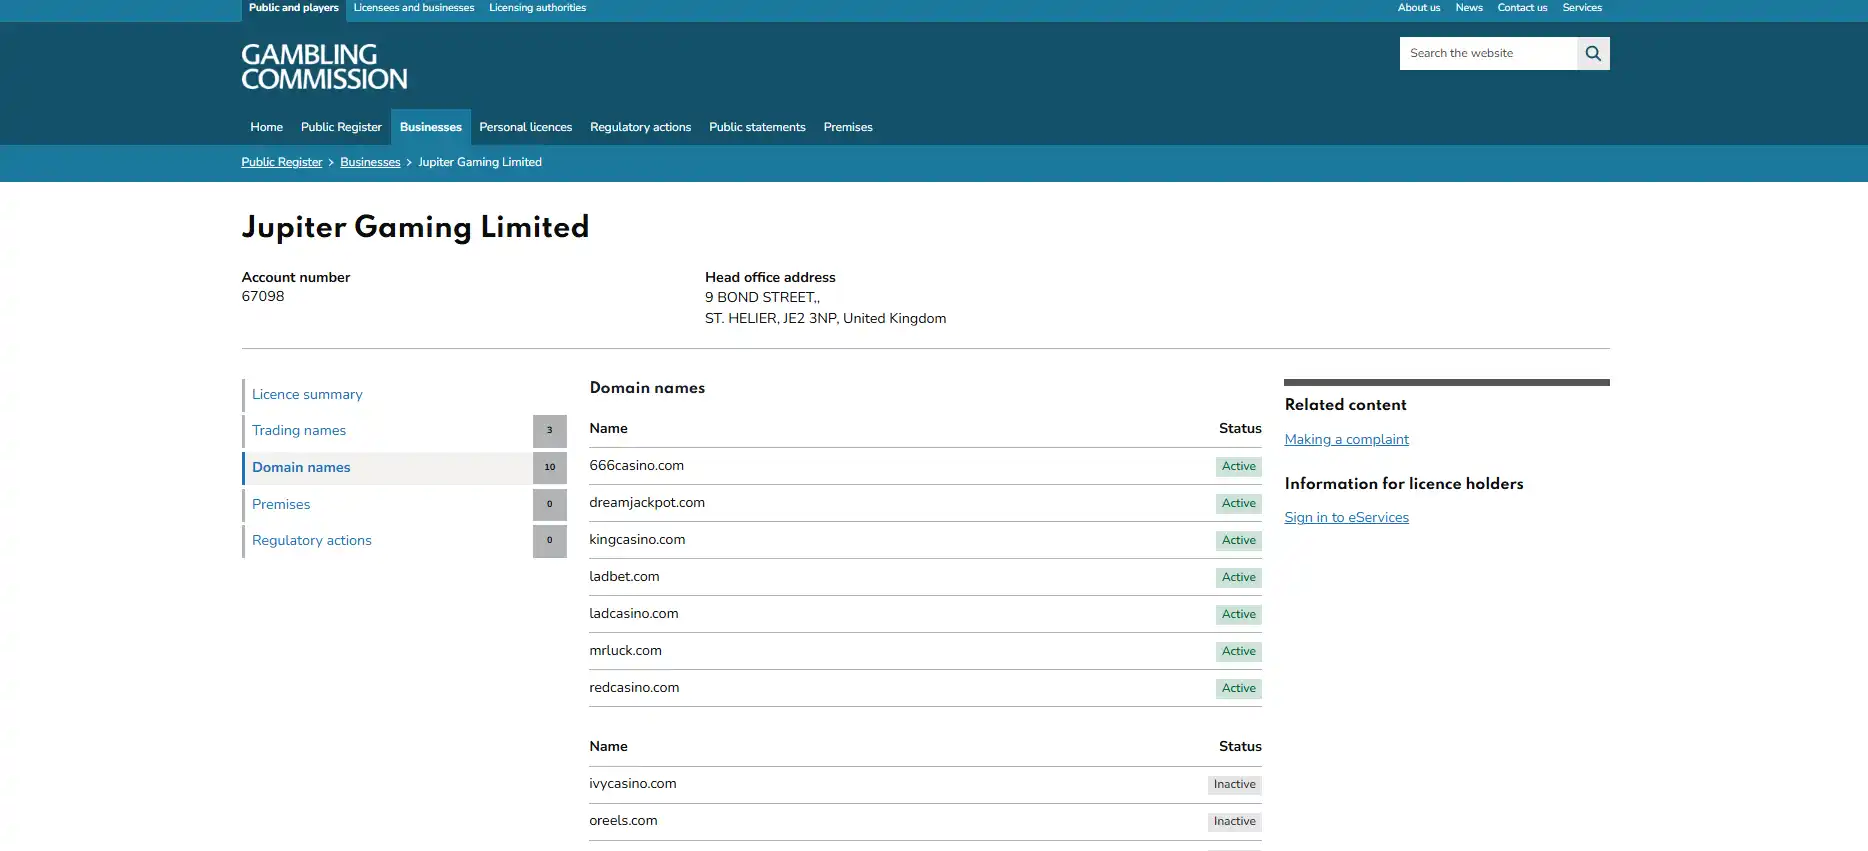This screenshot has width=1868, height=851.
Task: Open the Contact us page
Action: (1522, 8)
